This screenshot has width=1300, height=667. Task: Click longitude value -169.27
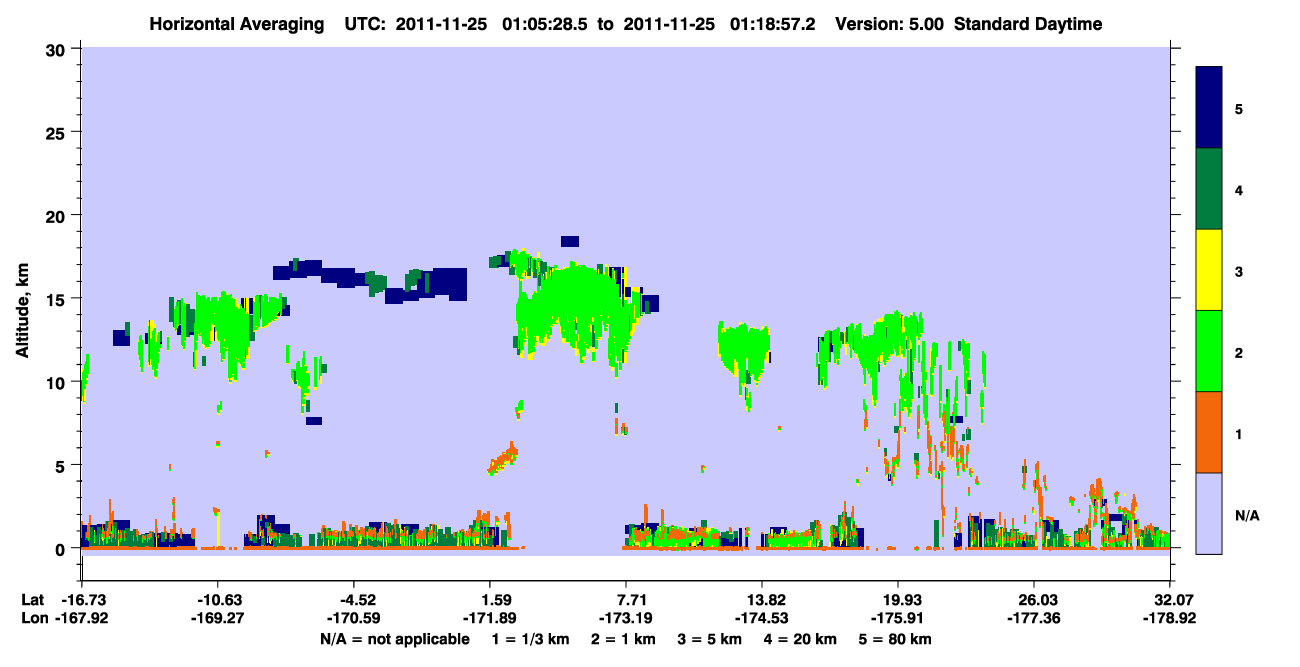[x=217, y=618]
